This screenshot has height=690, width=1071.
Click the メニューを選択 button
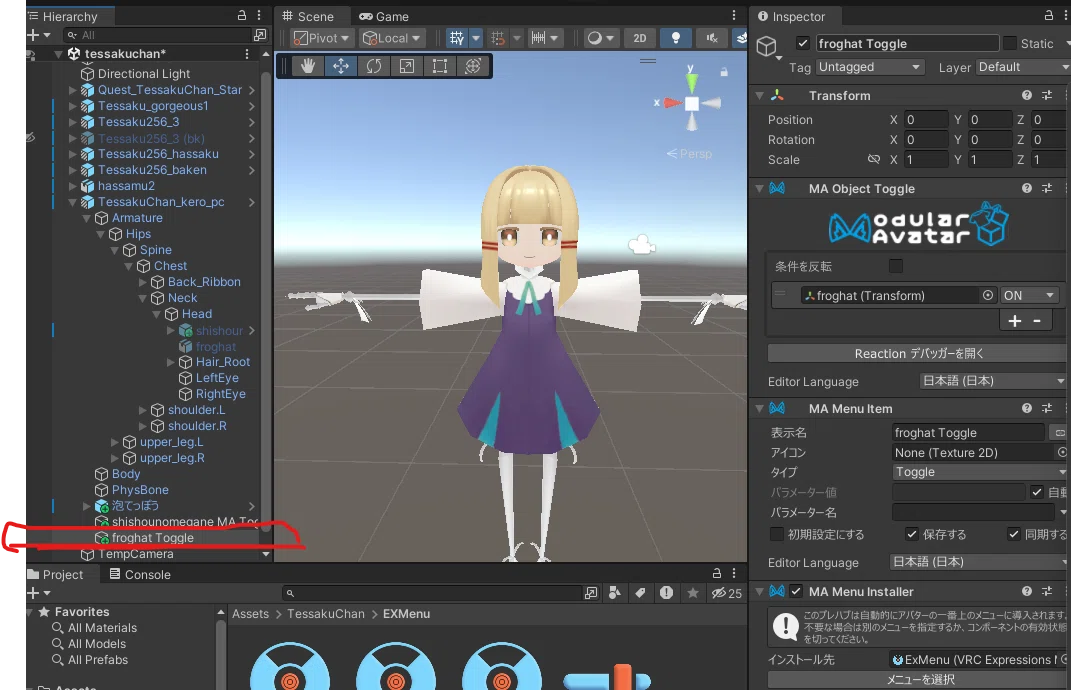[919, 679]
